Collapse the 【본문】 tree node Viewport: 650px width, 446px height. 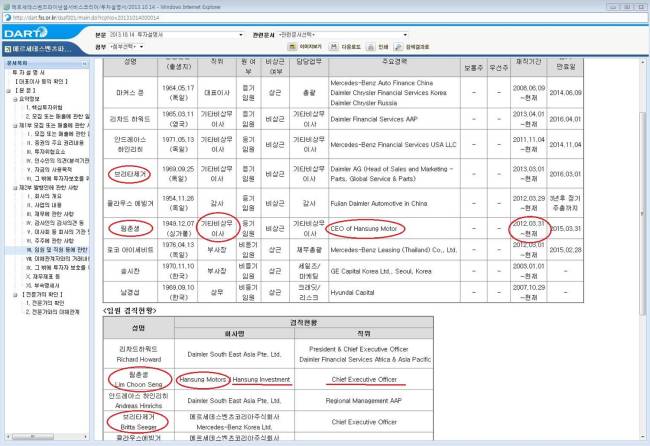[x=9, y=90]
